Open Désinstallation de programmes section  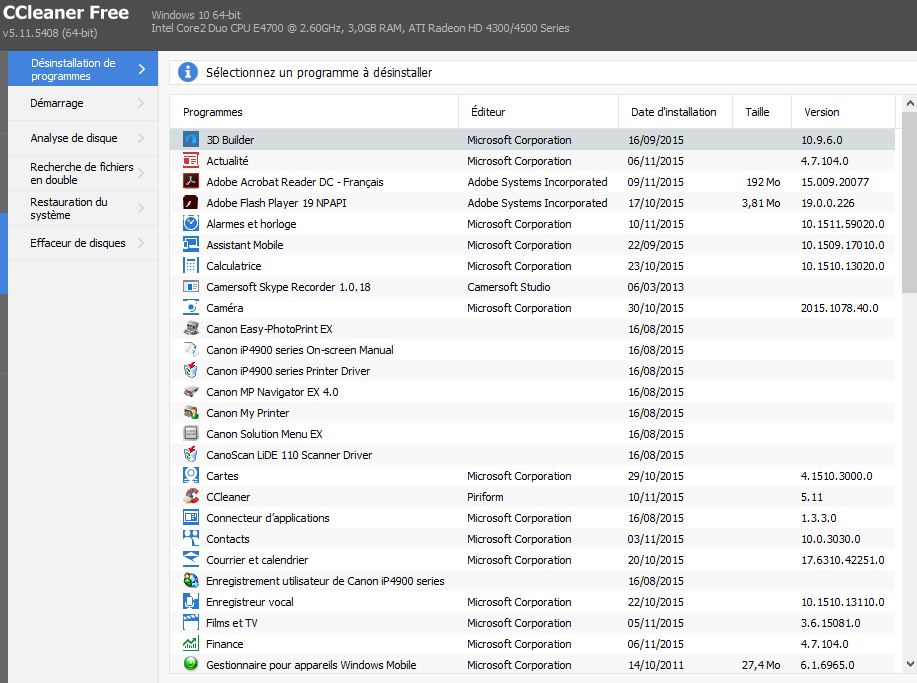tap(83, 69)
